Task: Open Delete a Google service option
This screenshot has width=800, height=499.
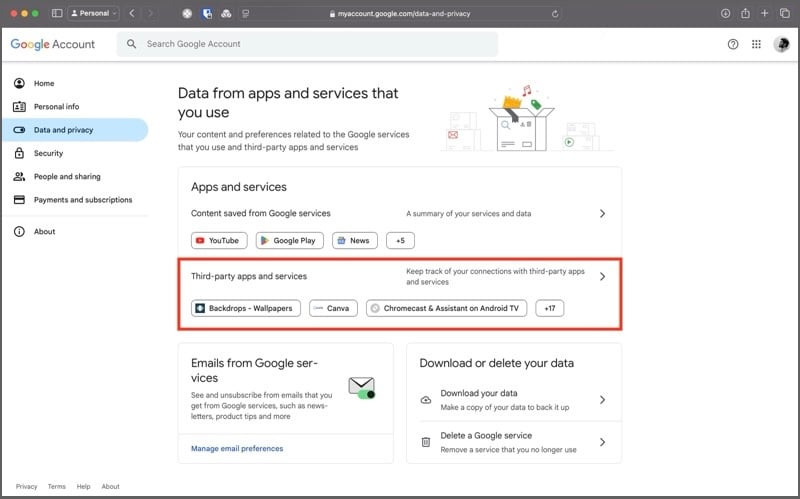Action: tap(514, 442)
